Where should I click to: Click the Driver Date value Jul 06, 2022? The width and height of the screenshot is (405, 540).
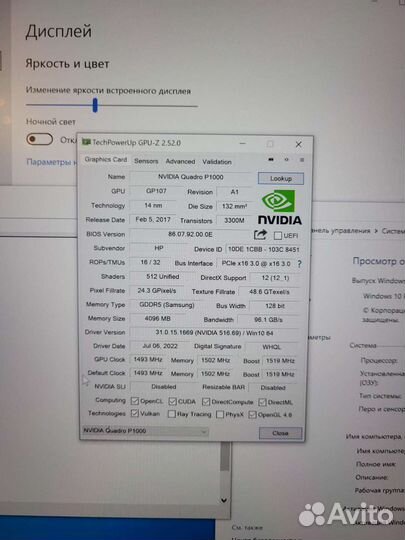click(x=160, y=346)
